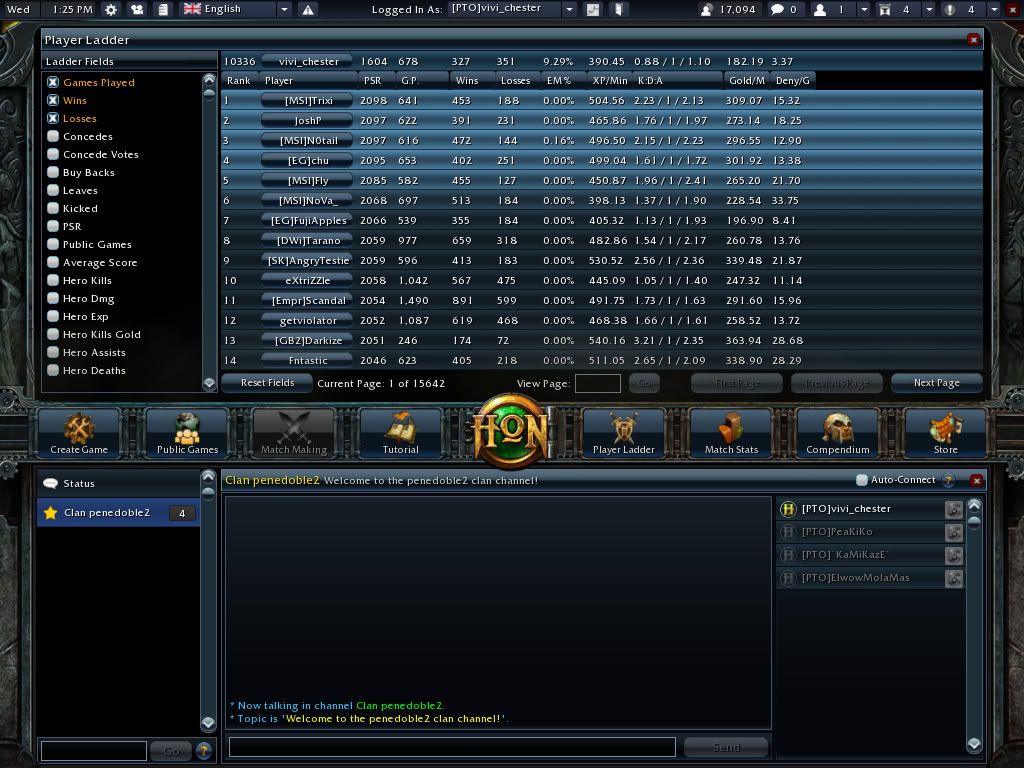1024x768 pixels.
Task: Expand the English language dropdown
Action: (x=284, y=9)
